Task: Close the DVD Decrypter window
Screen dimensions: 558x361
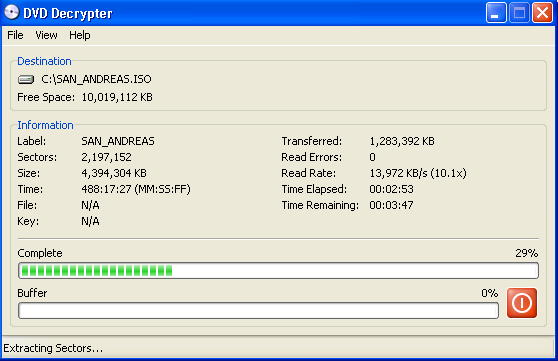Action: click(x=542, y=12)
